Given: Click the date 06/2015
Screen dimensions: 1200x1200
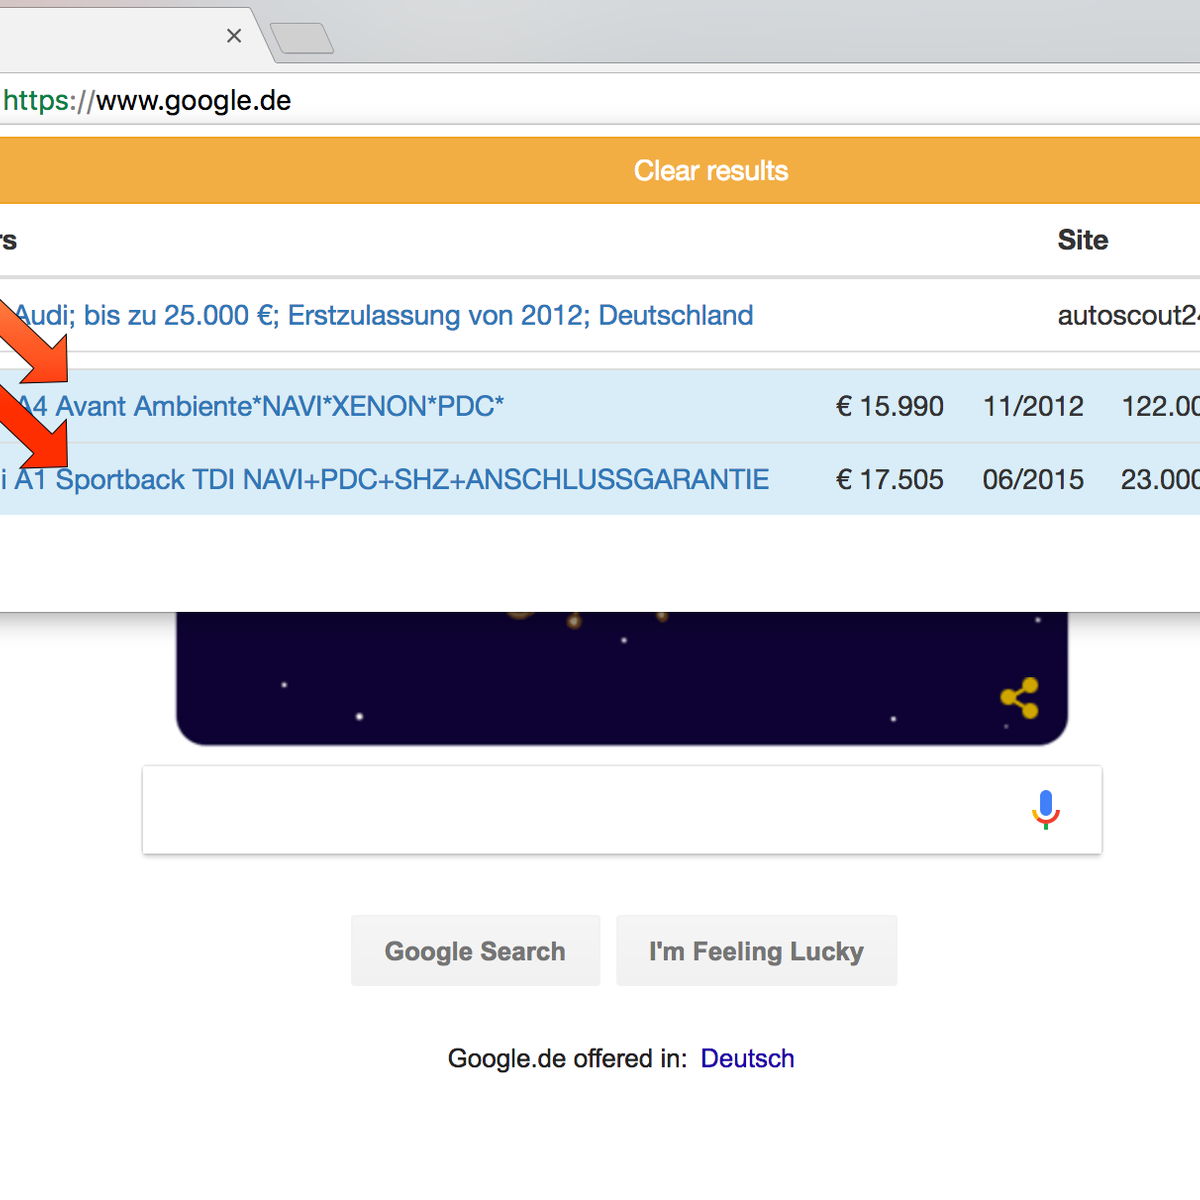Looking at the screenshot, I should coord(1033,480).
